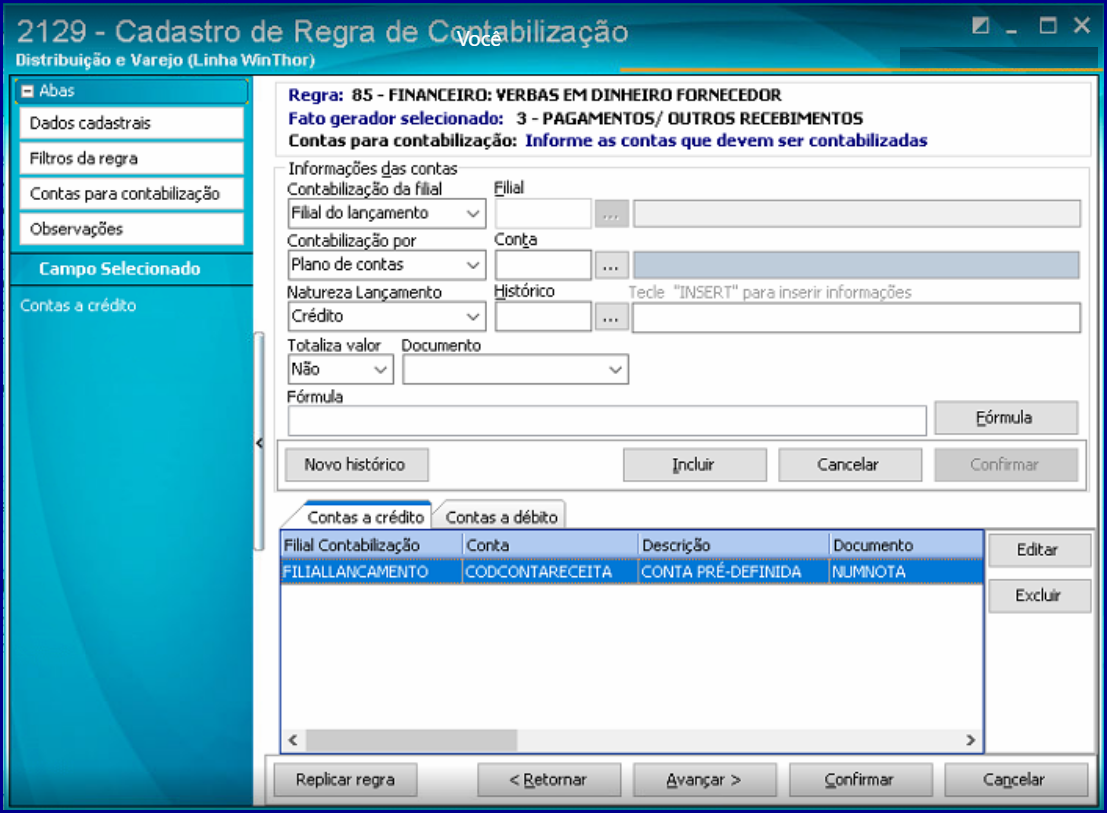Close the Cadastro de Regra window
The height and width of the screenshot is (813, 1107).
click(x=1082, y=26)
